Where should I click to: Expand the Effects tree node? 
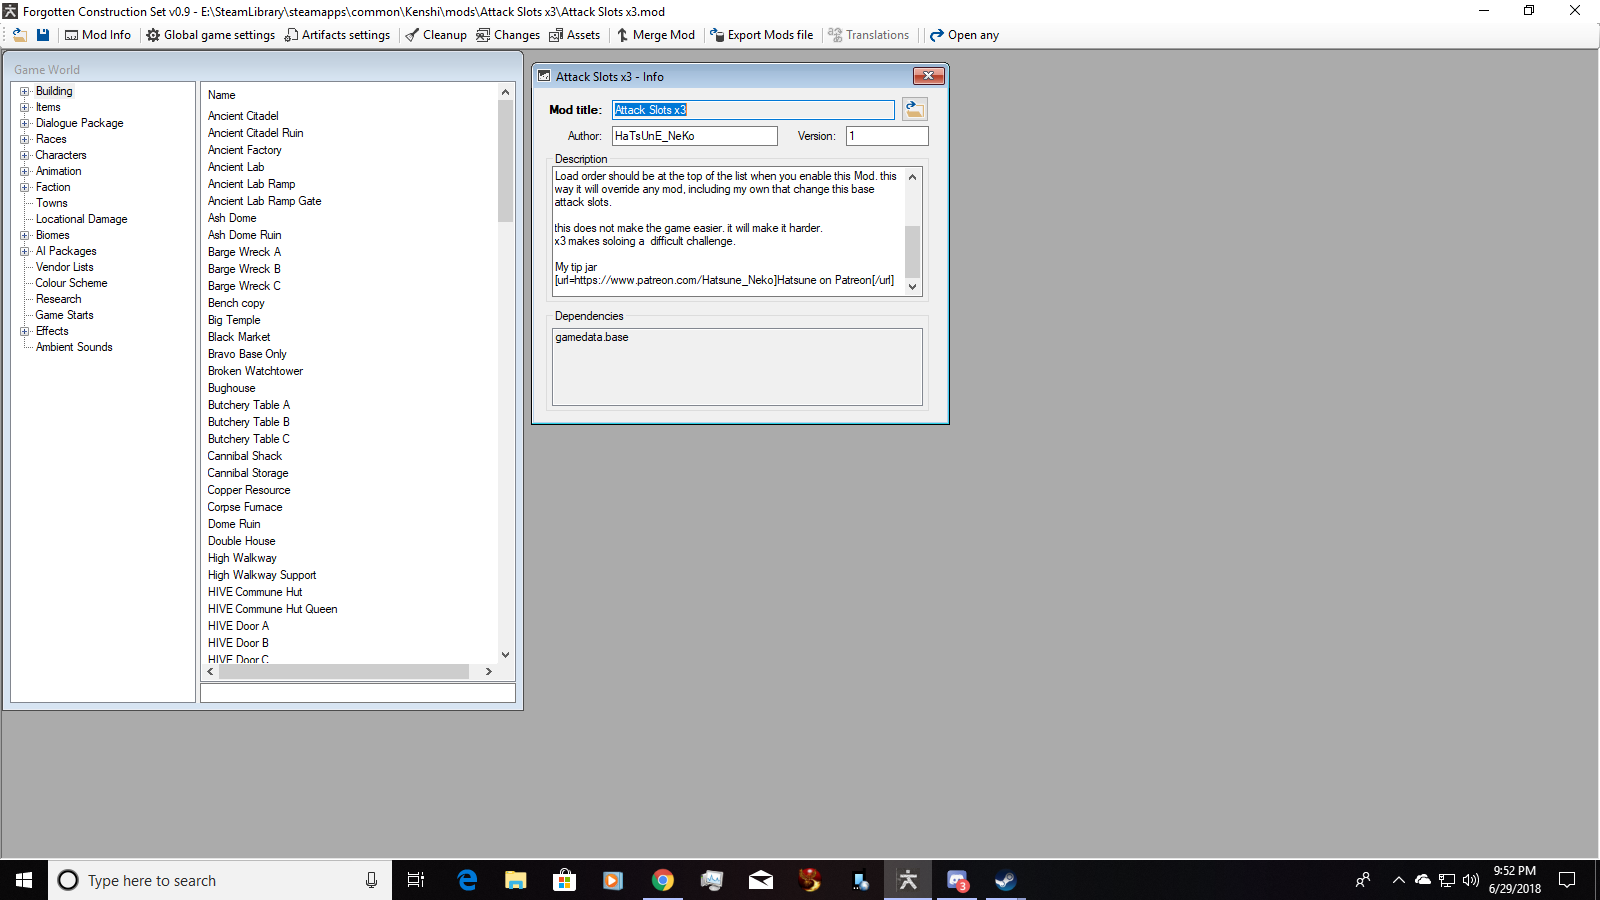click(x=25, y=331)
